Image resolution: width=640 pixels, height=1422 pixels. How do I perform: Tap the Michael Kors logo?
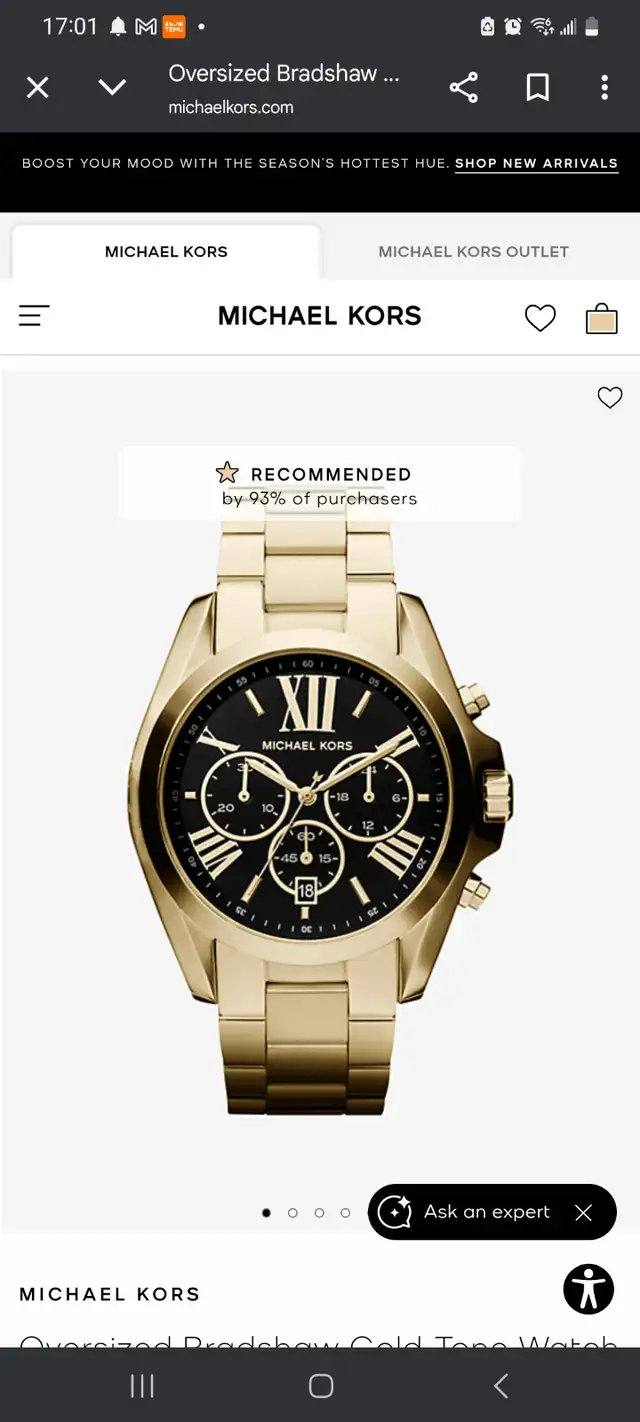(x=320, y=316)
